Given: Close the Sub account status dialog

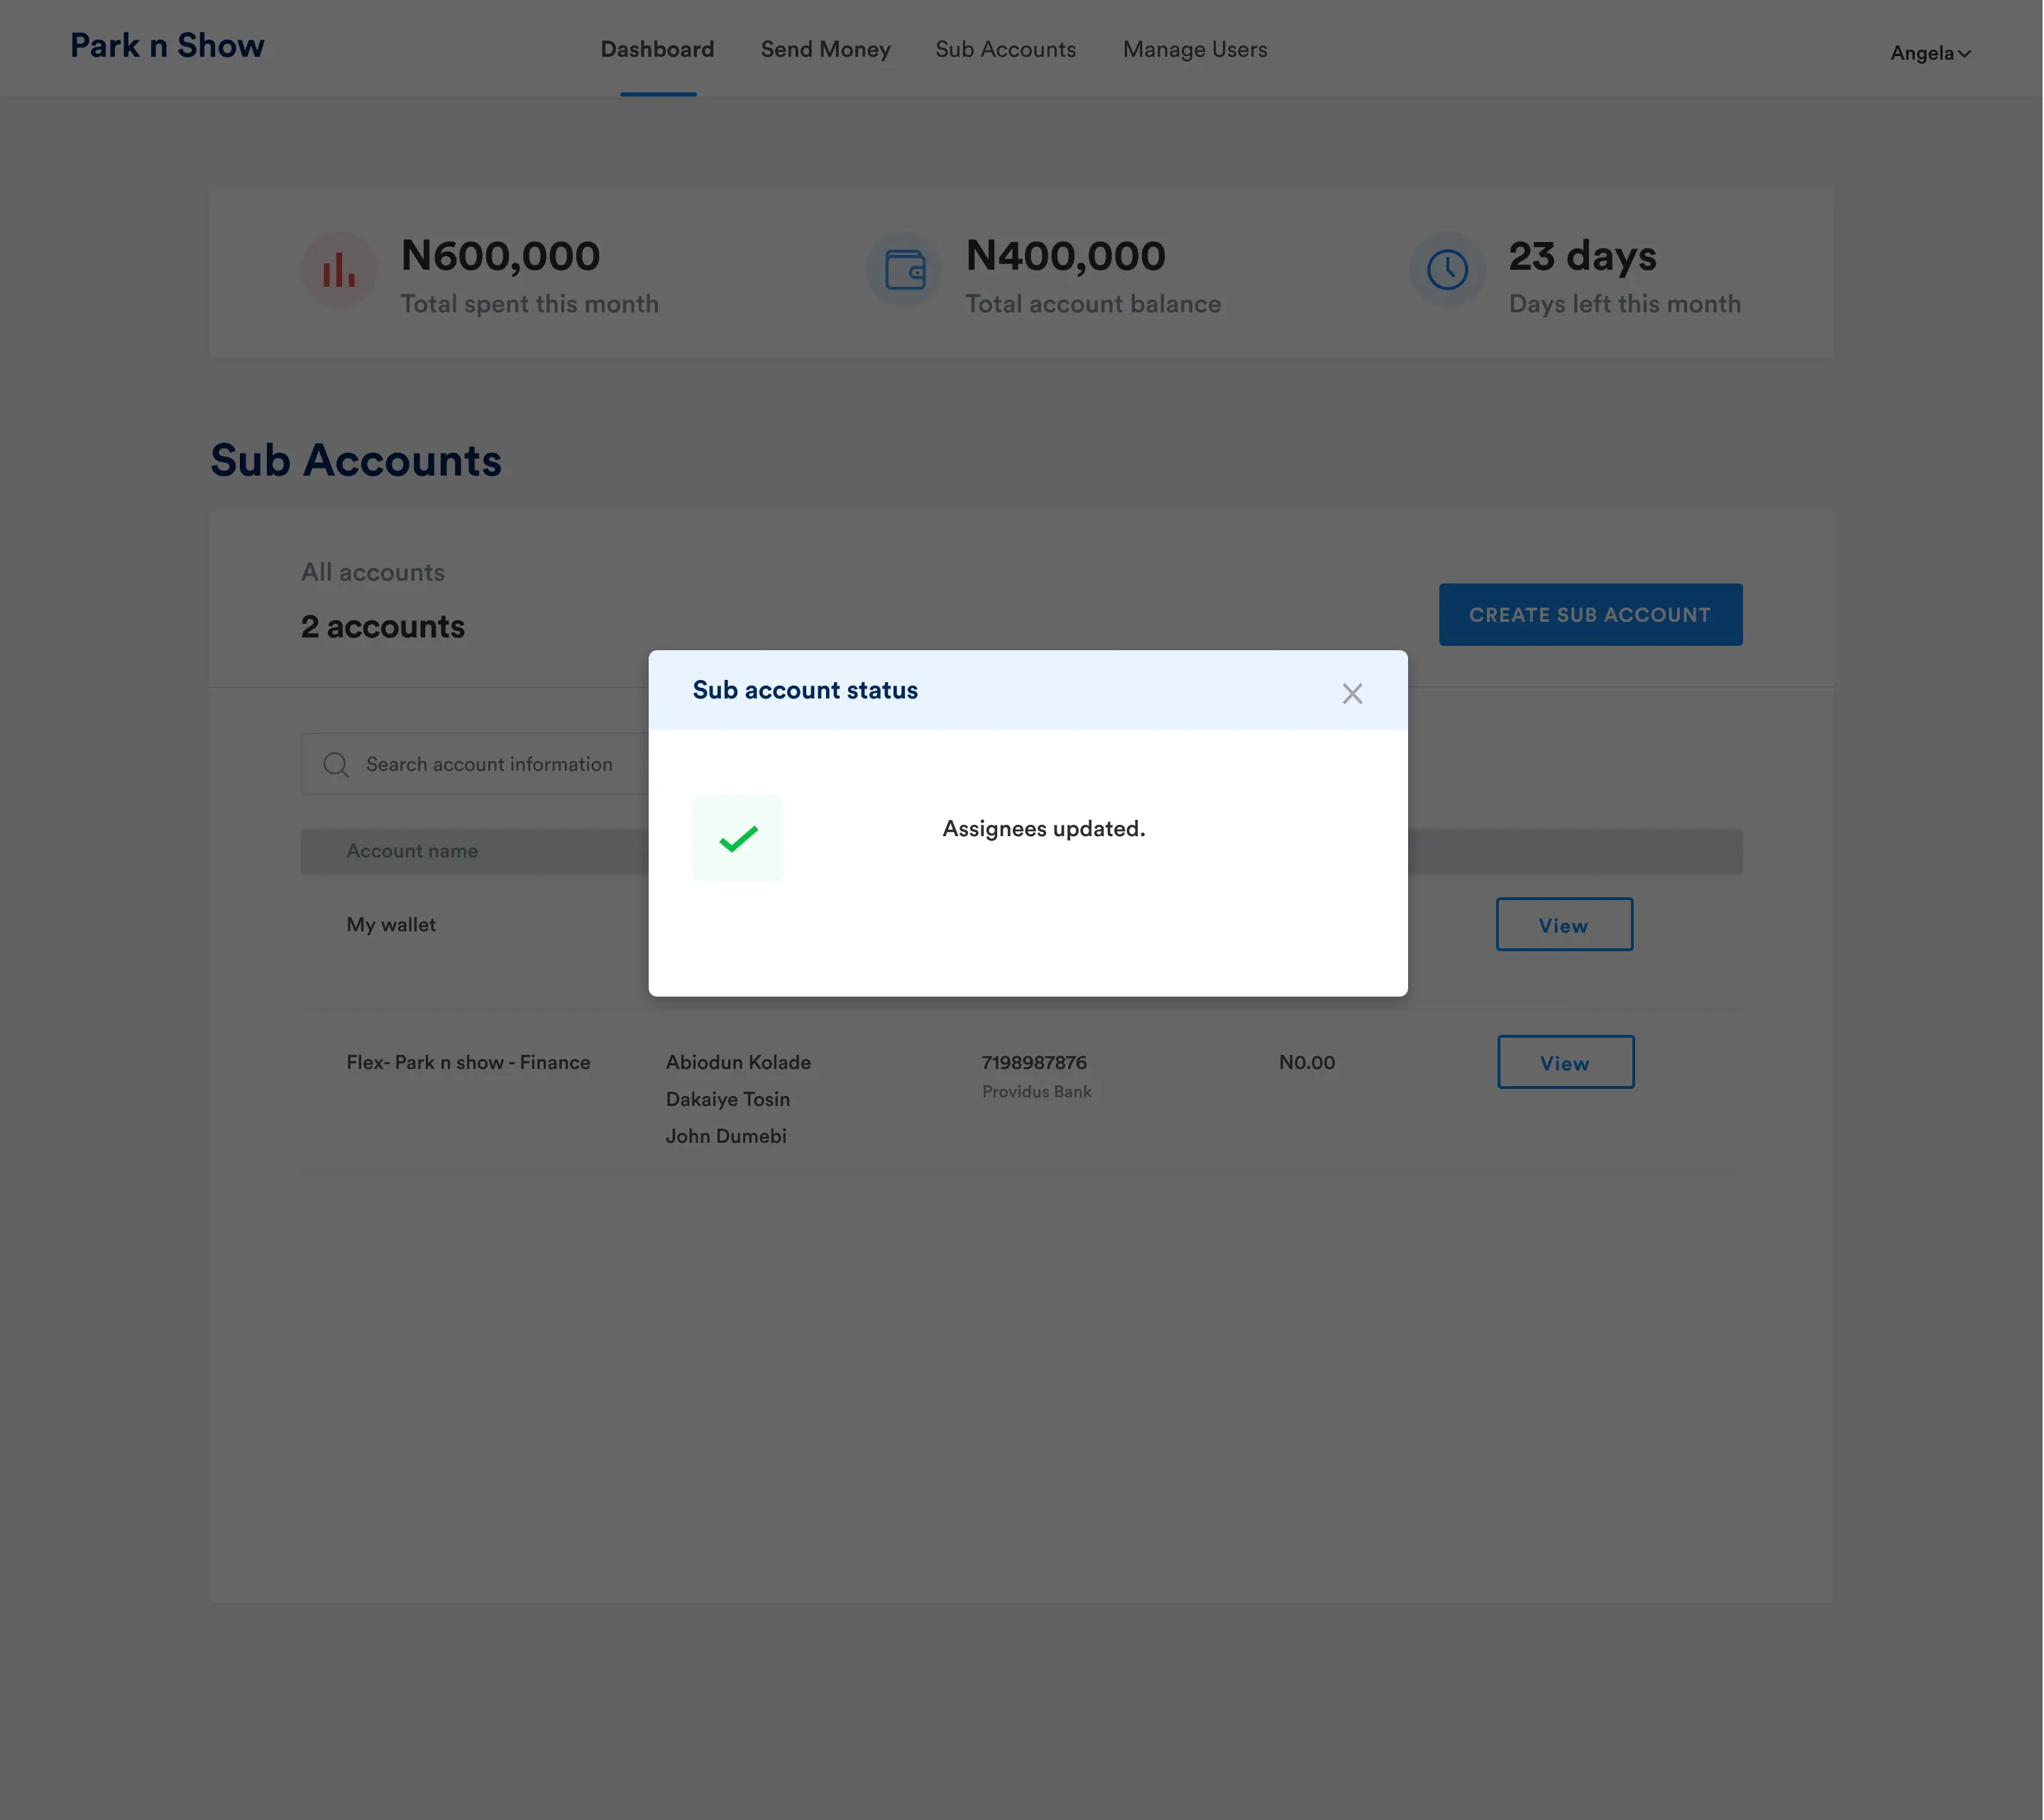Looking at the screenshot, I should (x=1352, y=693).
